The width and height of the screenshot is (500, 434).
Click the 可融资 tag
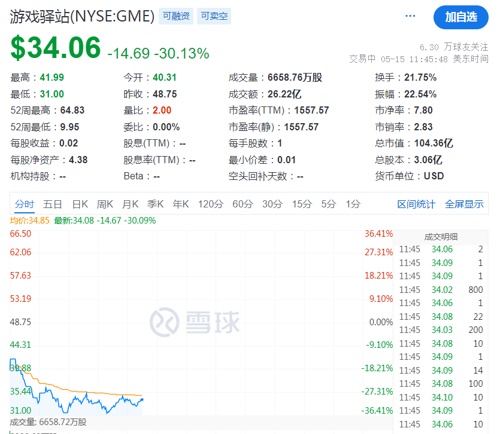pos(176,16)
